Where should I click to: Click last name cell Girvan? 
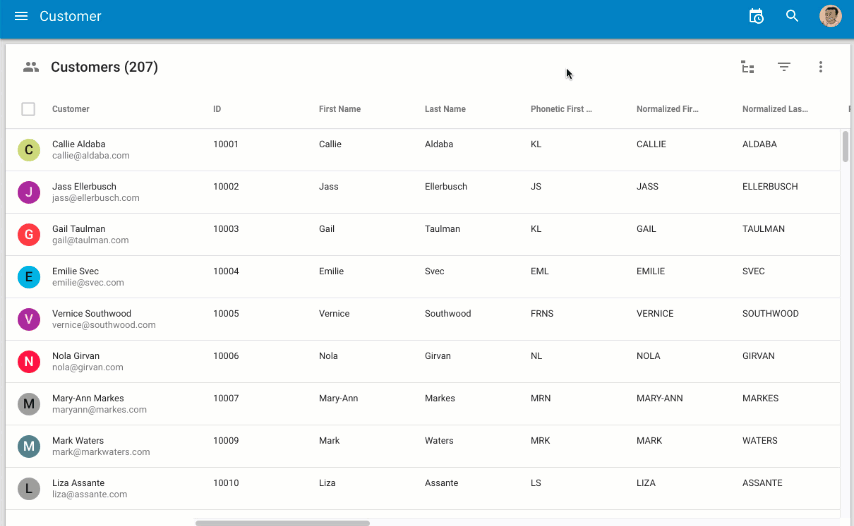[437, 356]
